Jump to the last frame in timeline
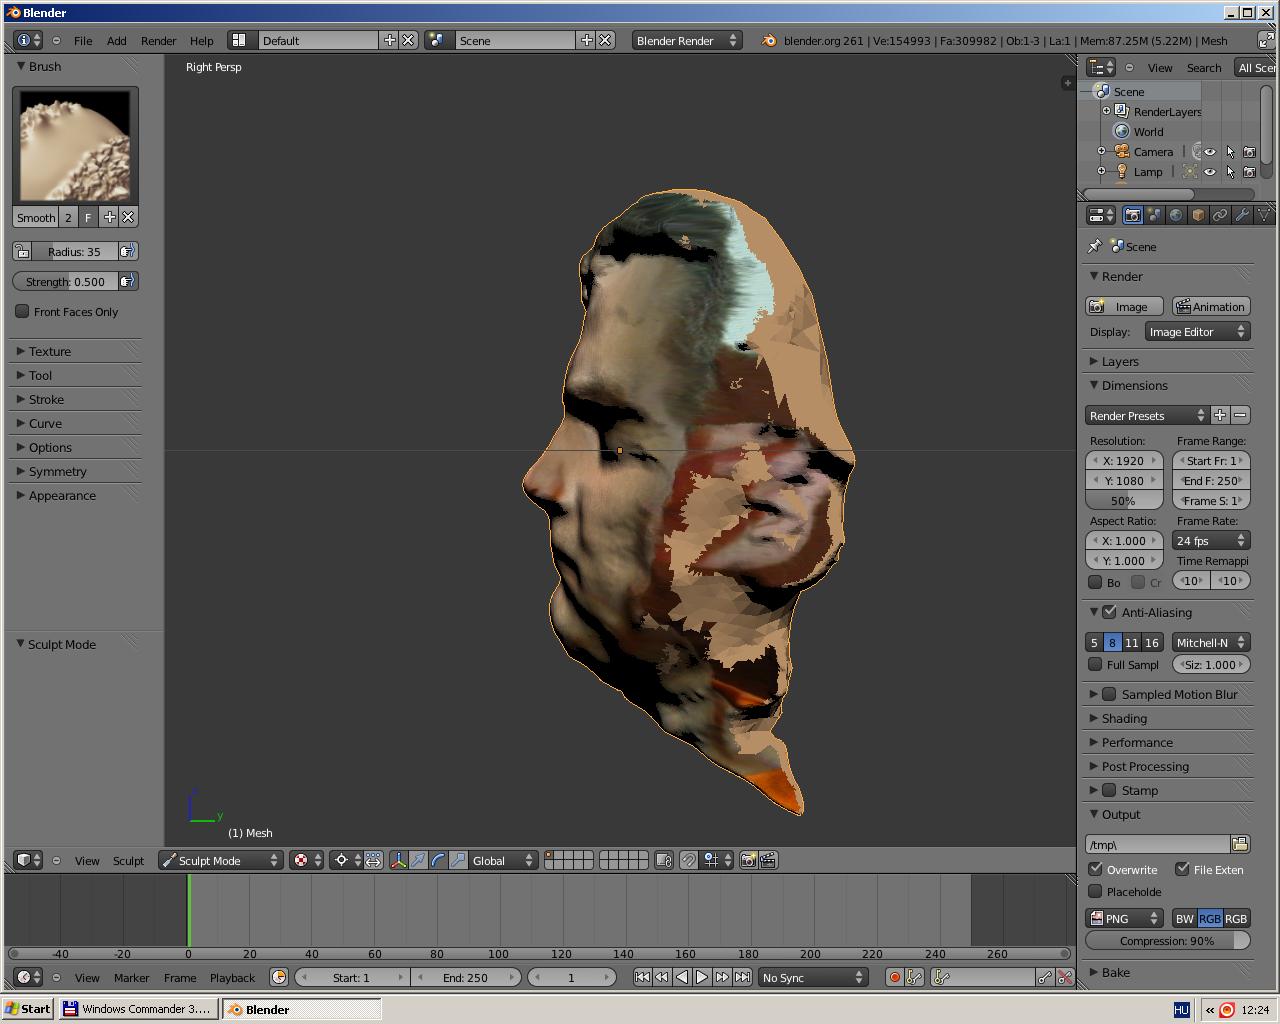The image size is (1280, 1024). coord(743,978)
